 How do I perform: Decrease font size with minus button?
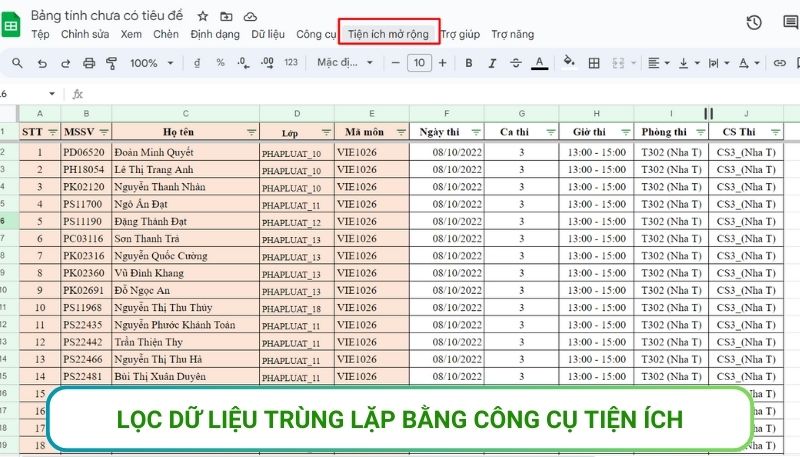[395, 63]
